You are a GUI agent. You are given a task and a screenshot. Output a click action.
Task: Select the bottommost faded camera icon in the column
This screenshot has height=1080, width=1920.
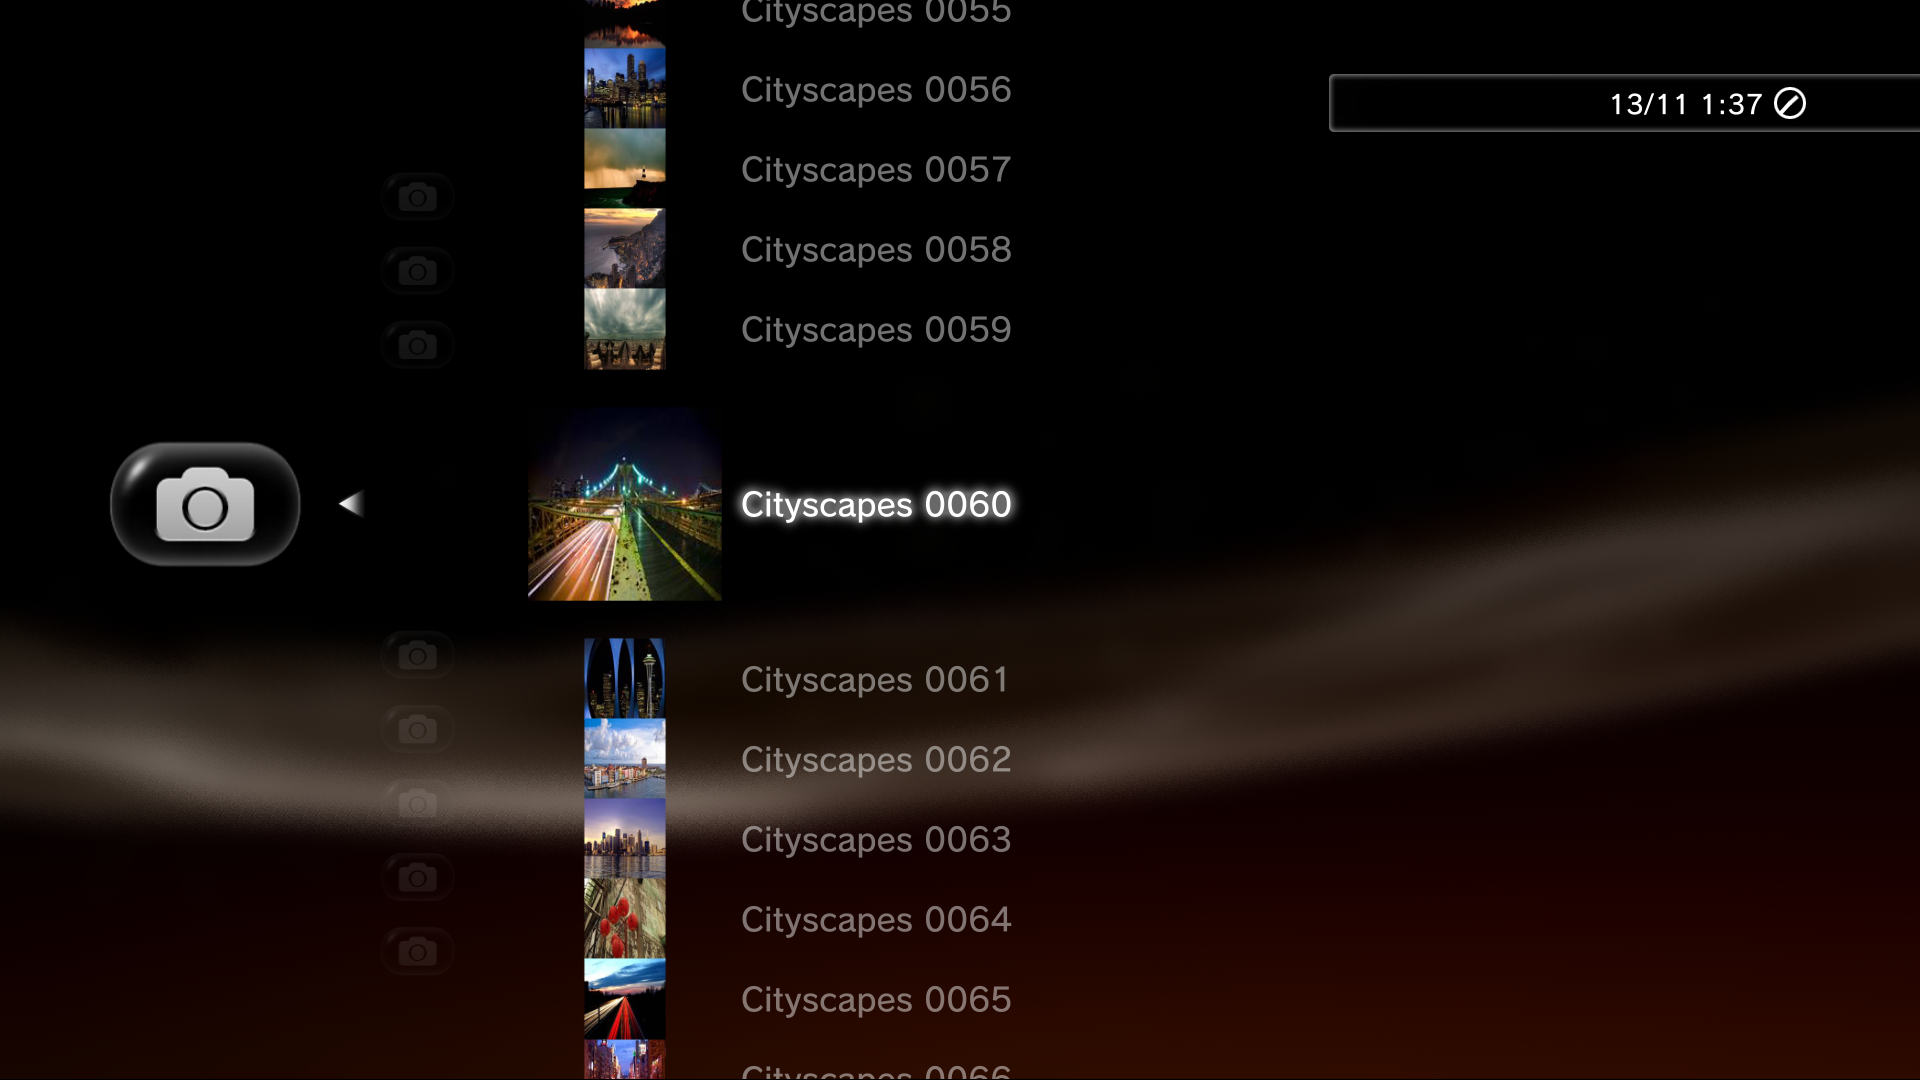point(417,951)
